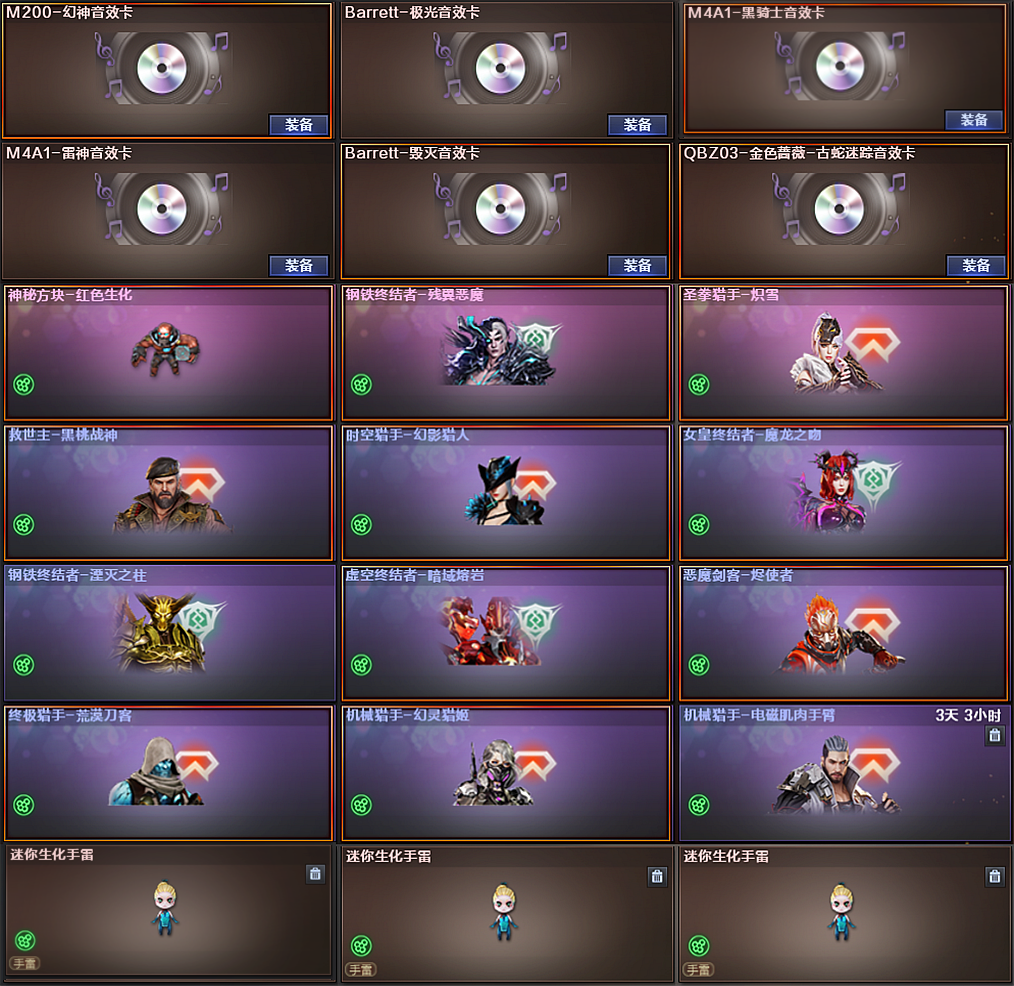
Task: Select the 终极猎手-荒漠刀客 character card
Action: pos(168,773)
